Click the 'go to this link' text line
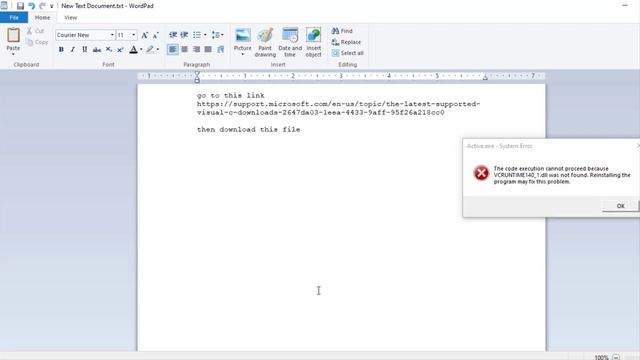640x360 pixels. click(231, 96)
